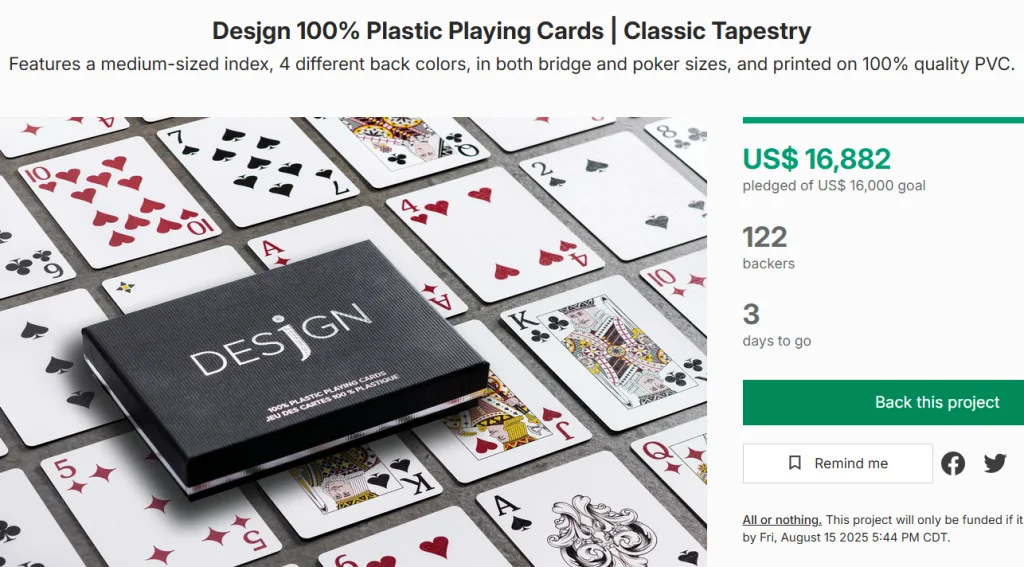Click the Facebook share icon

[953, 463]
